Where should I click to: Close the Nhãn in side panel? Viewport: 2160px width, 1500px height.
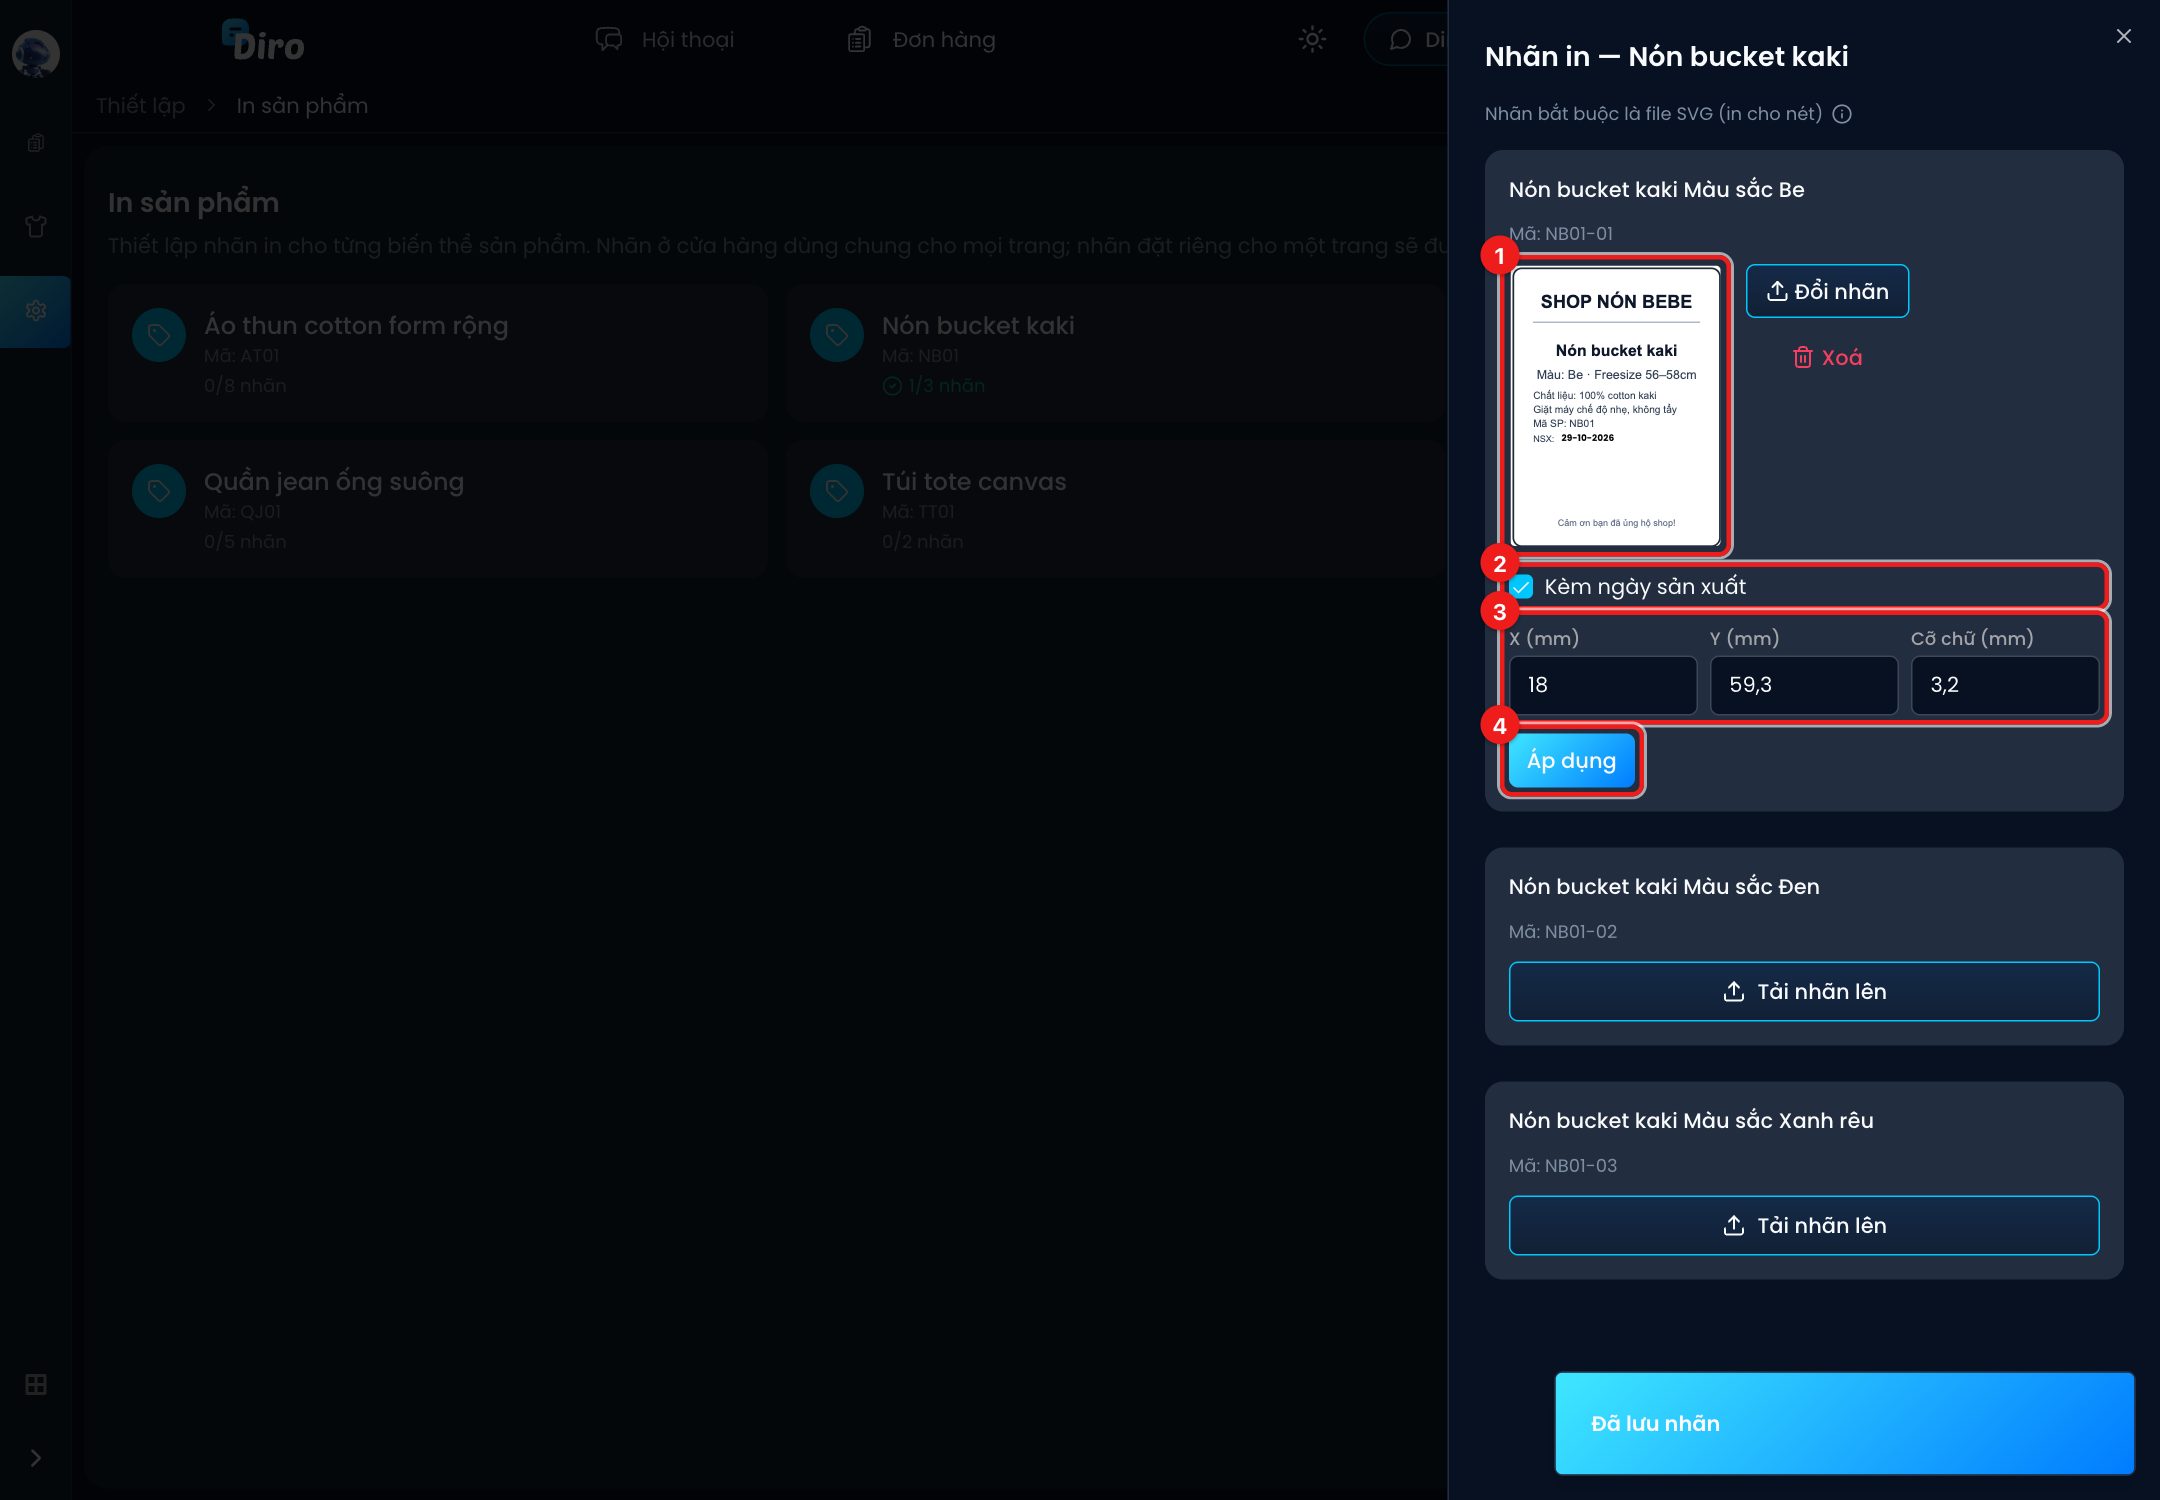(2124, 36)
